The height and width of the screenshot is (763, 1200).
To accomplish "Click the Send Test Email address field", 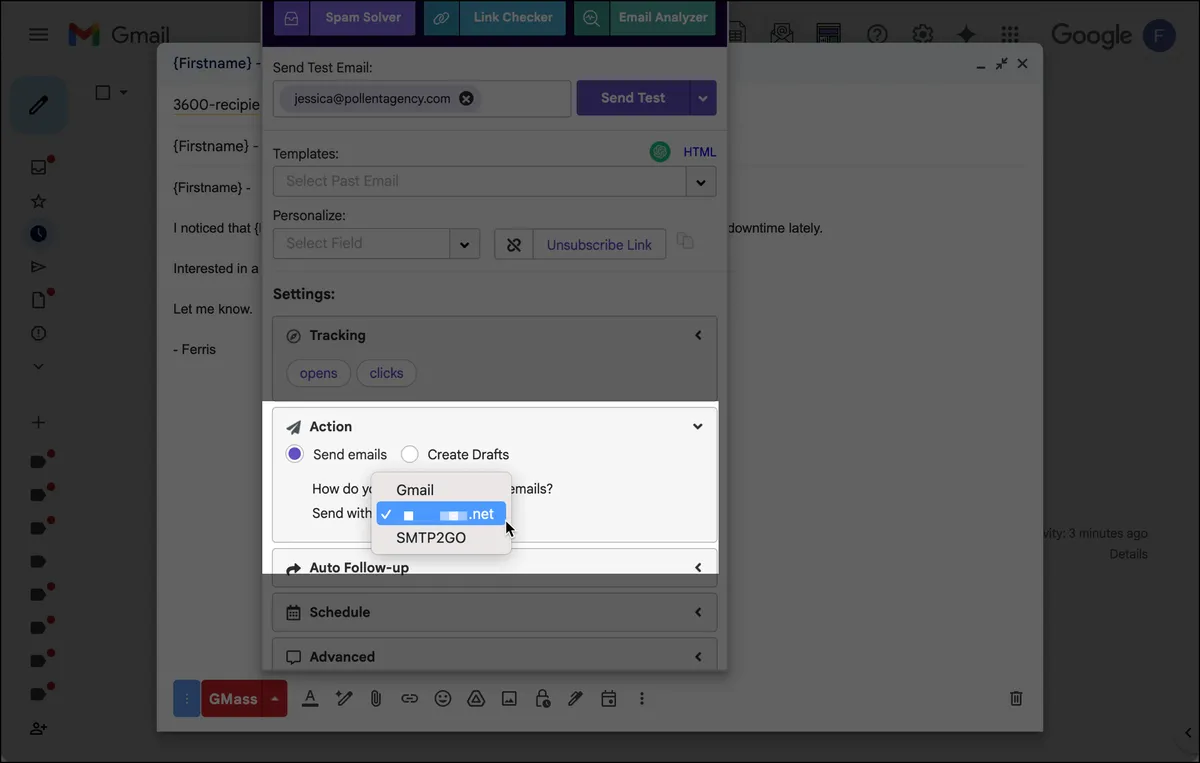I will coord(422,99).
